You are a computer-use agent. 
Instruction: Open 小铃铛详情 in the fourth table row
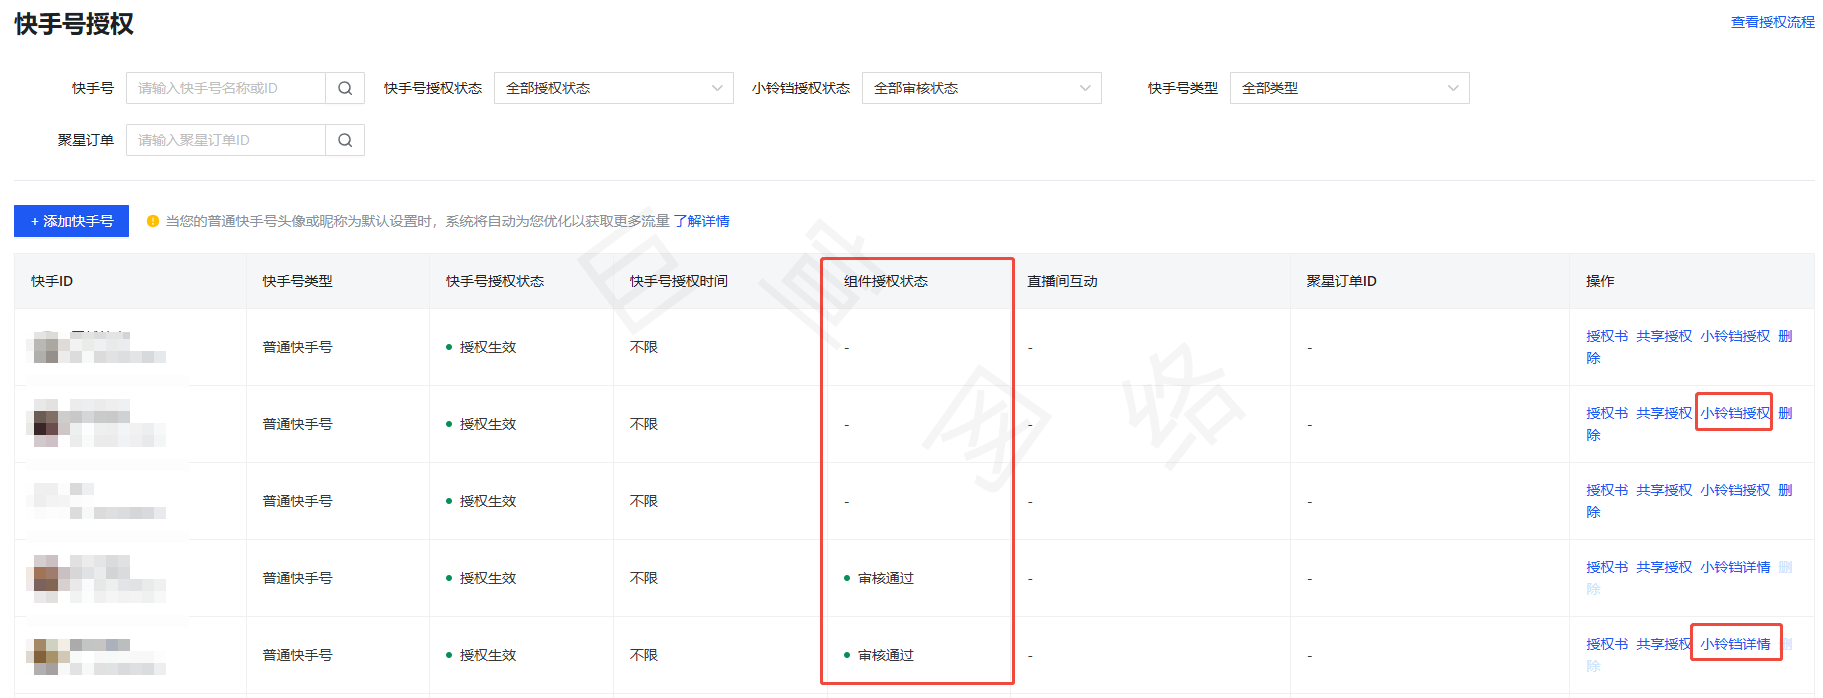(1735, 567)
